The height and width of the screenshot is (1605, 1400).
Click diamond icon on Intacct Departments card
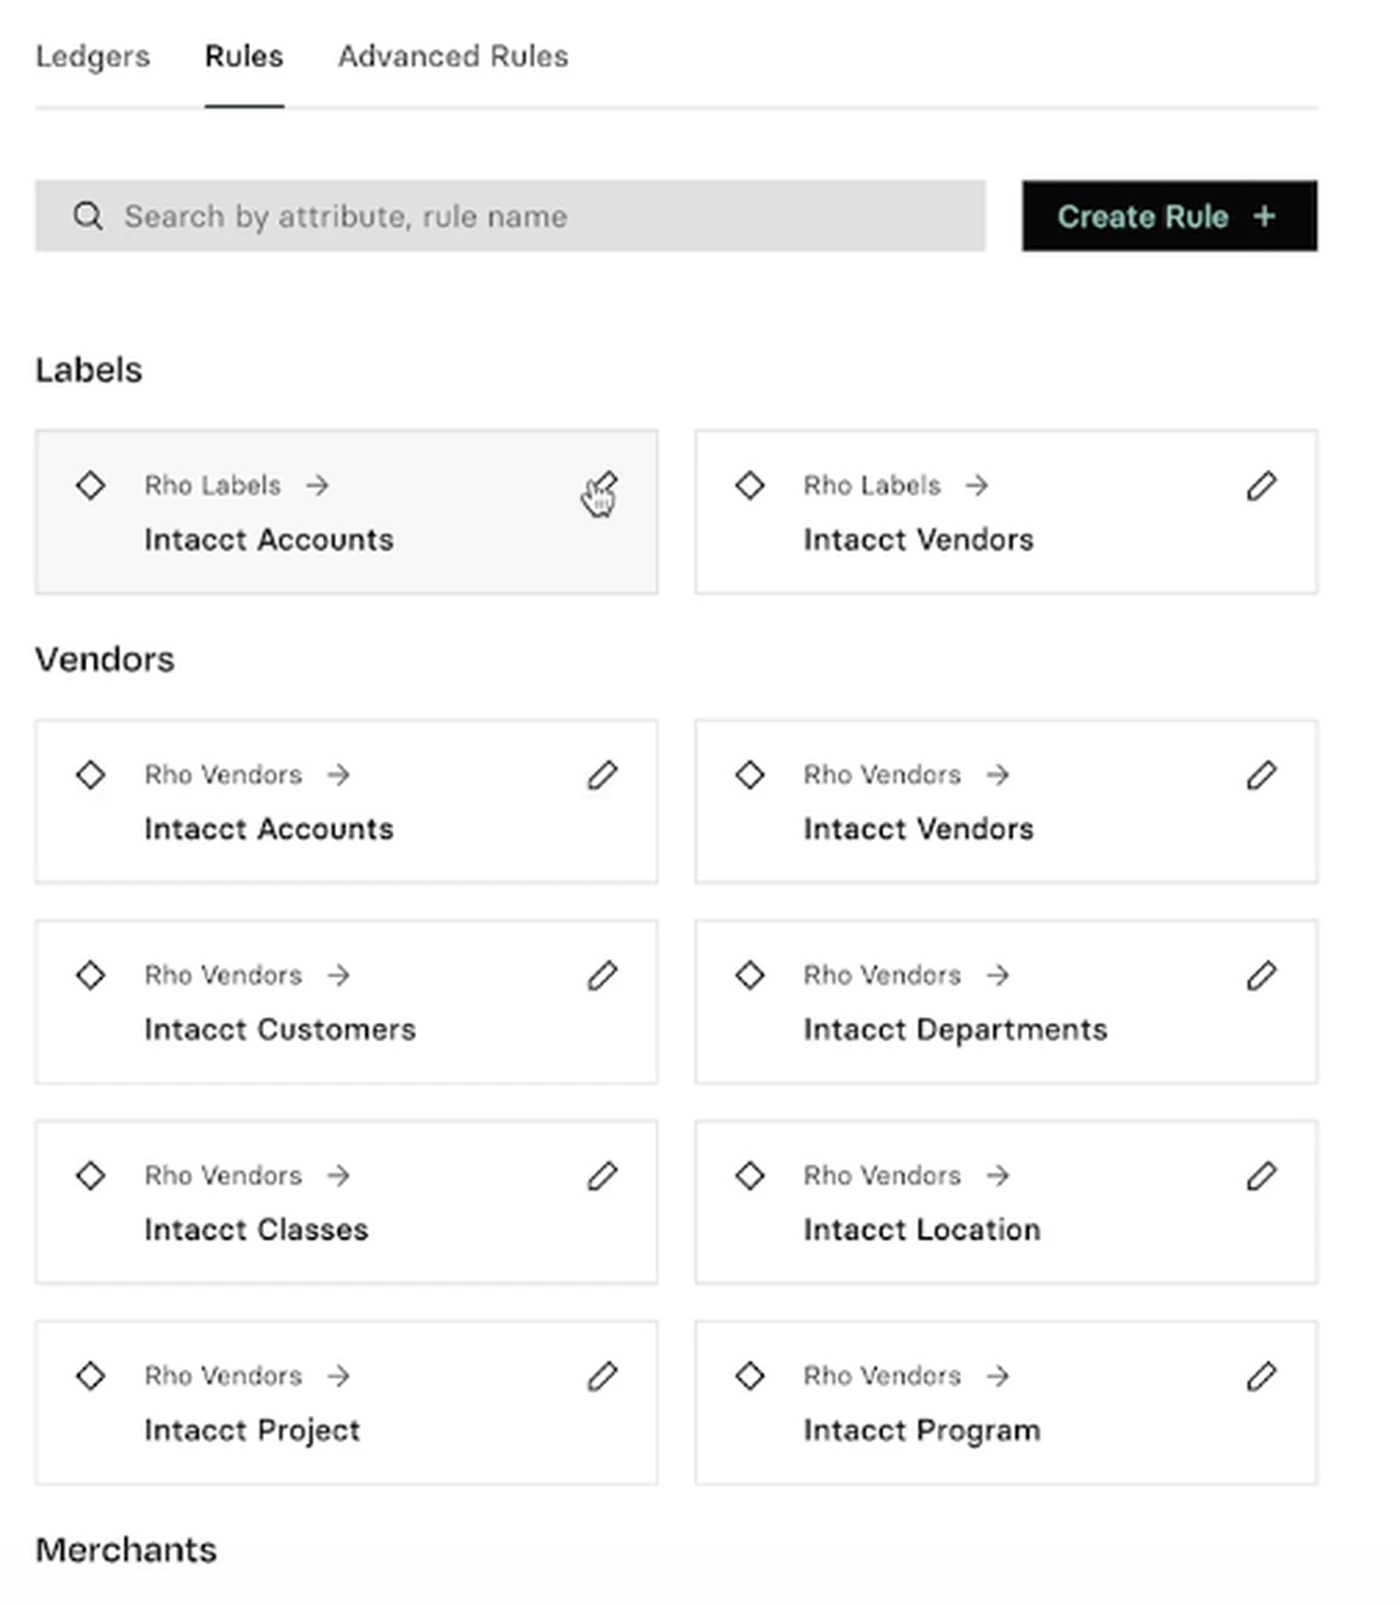pos(750,975)
